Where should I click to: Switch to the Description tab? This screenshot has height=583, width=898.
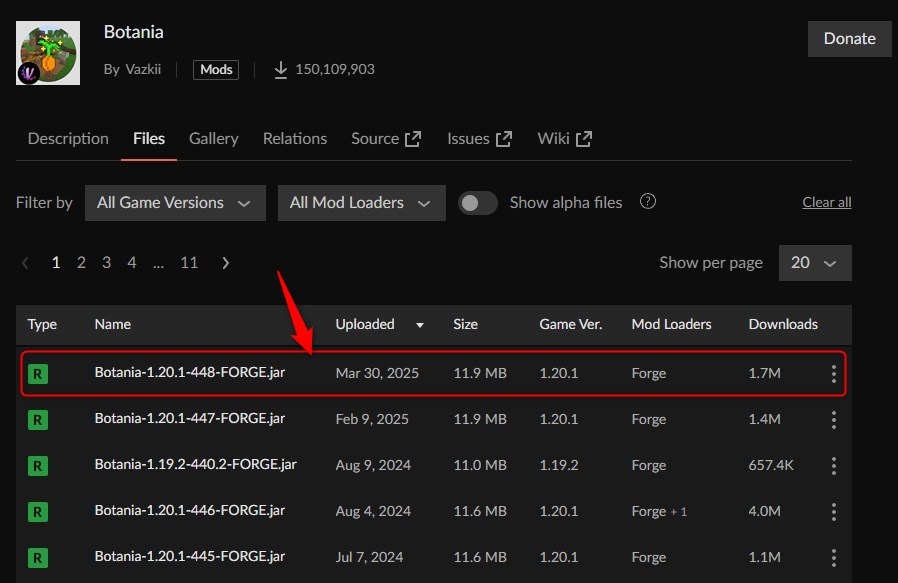(x=68, y=139)
